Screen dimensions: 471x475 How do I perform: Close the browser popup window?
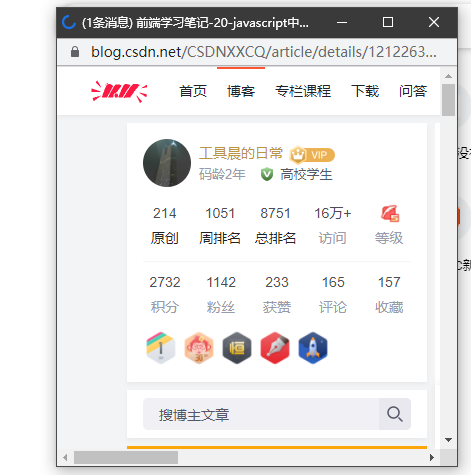434,22
